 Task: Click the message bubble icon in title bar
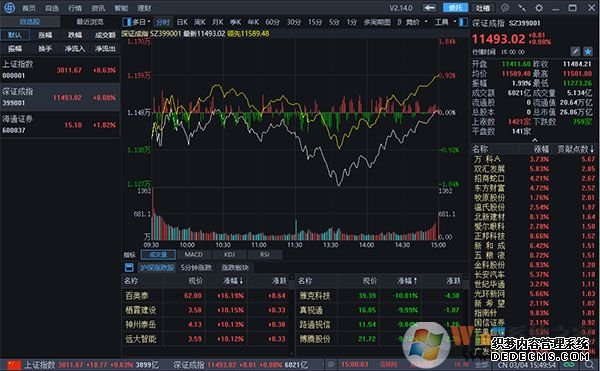[505, 8]
